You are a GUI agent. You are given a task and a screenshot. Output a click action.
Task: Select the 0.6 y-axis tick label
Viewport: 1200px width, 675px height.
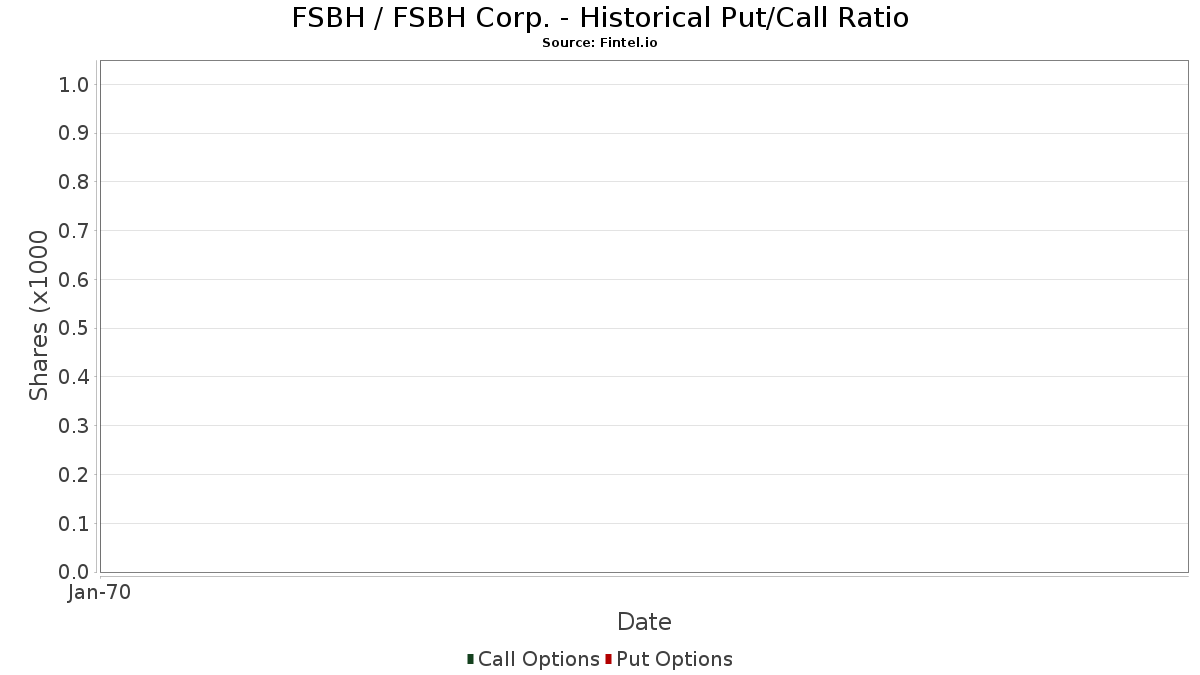[74, 280]
